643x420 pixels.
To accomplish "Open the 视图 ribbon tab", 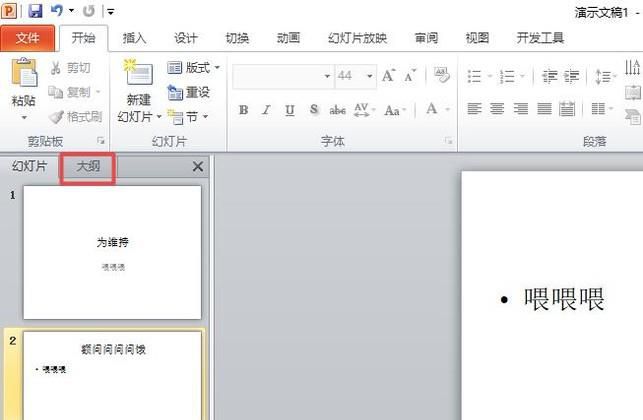I will click(x=477, y=38).
